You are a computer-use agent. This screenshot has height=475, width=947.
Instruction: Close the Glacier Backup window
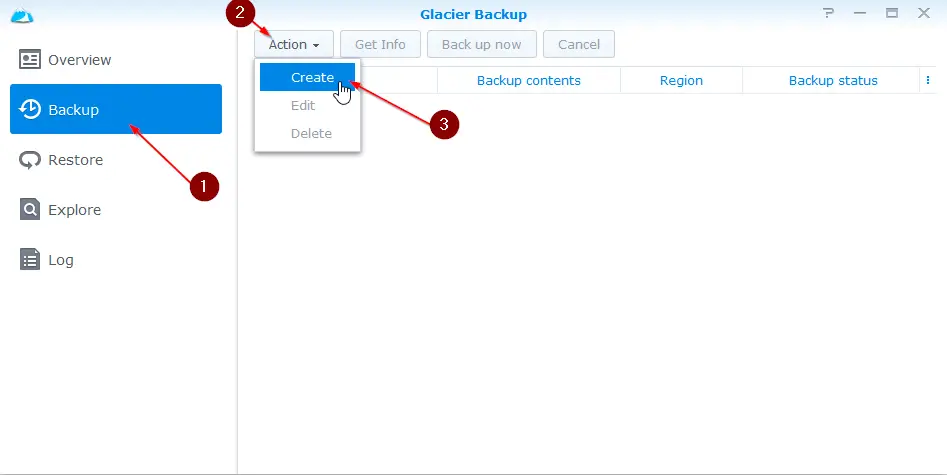[x=924, y=13]
